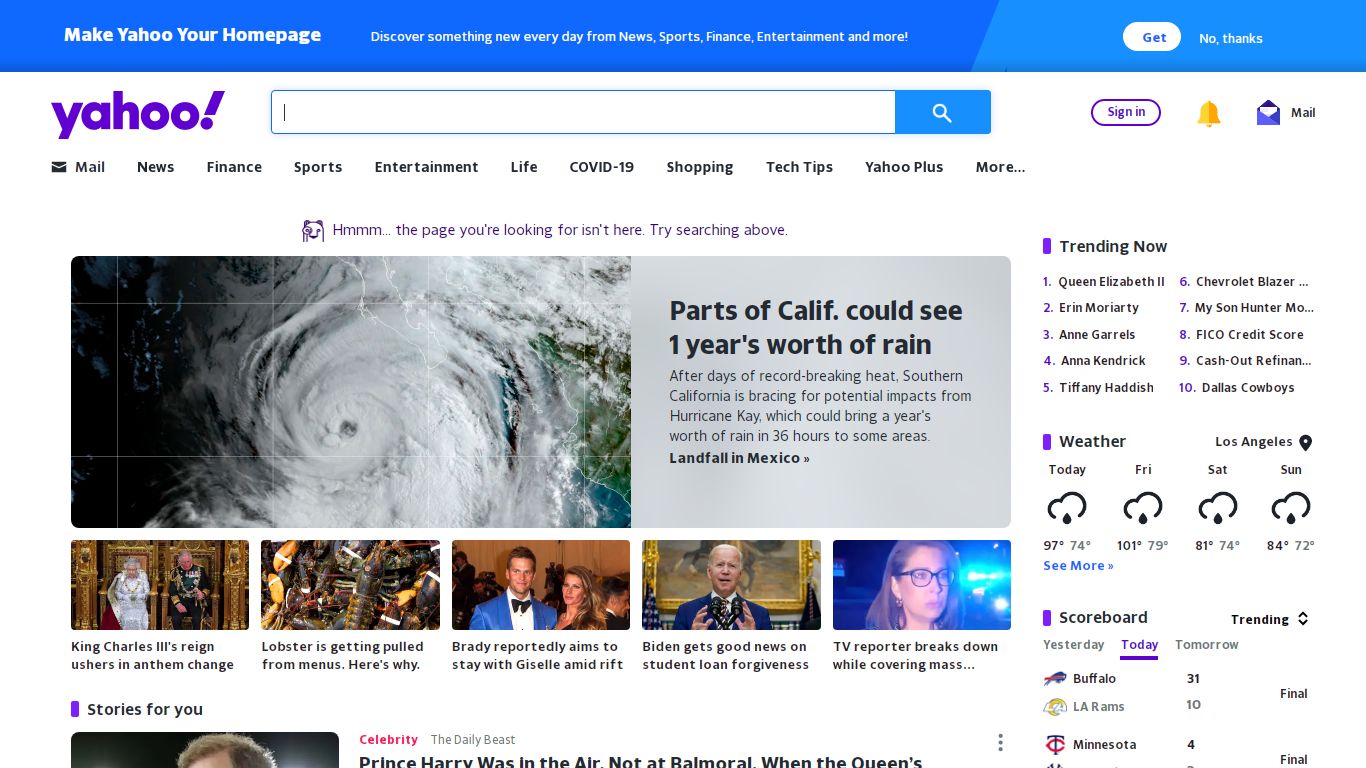Screen dimensions: 1366x768
Task: Open trending topic FICO Credit Score
Action: (1250, 335)
